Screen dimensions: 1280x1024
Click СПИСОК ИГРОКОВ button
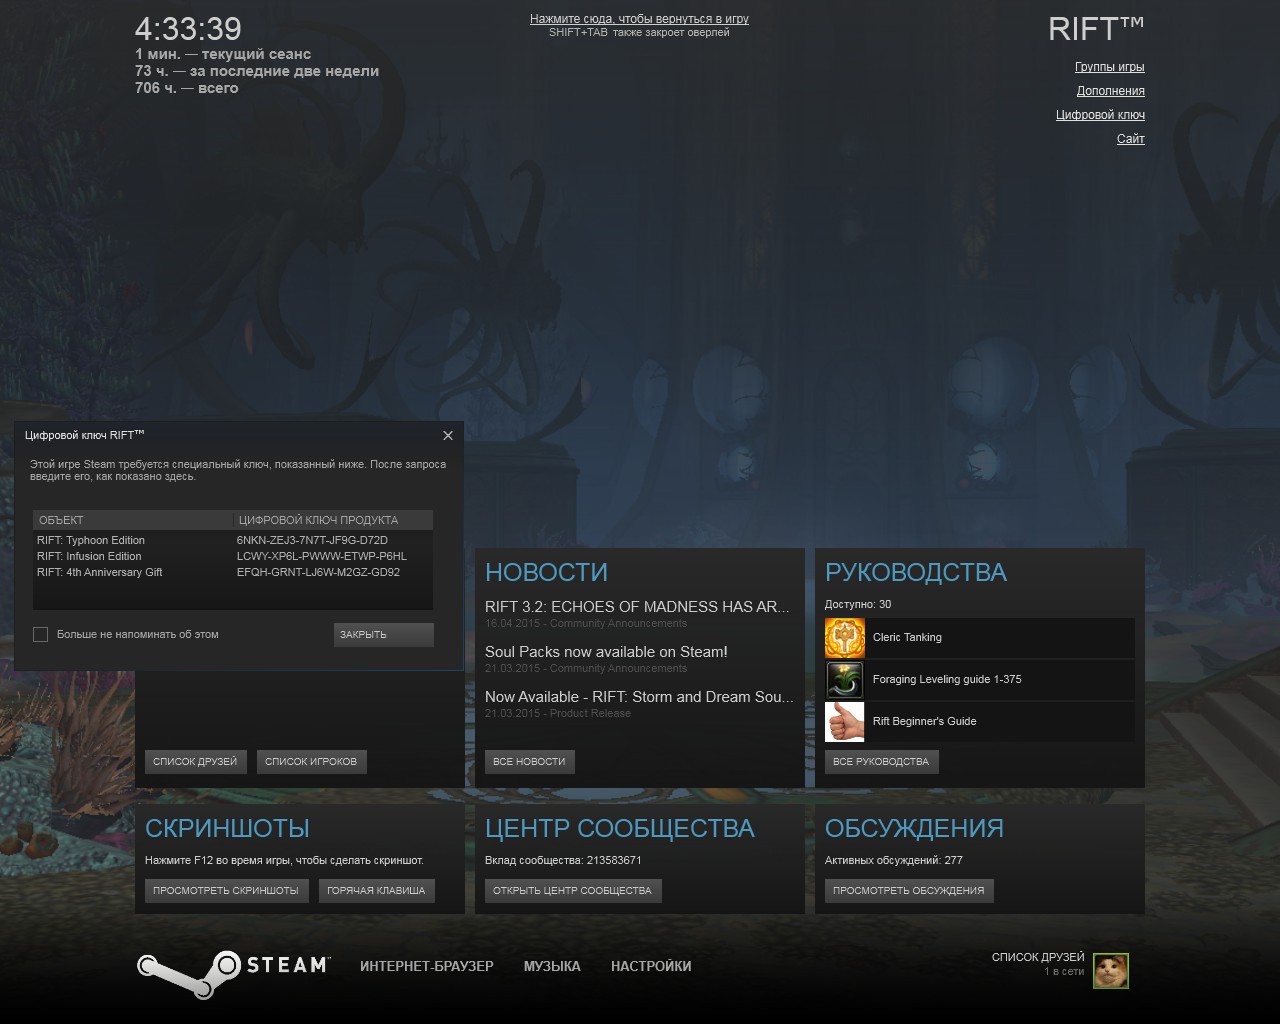[x=311, y=762]
